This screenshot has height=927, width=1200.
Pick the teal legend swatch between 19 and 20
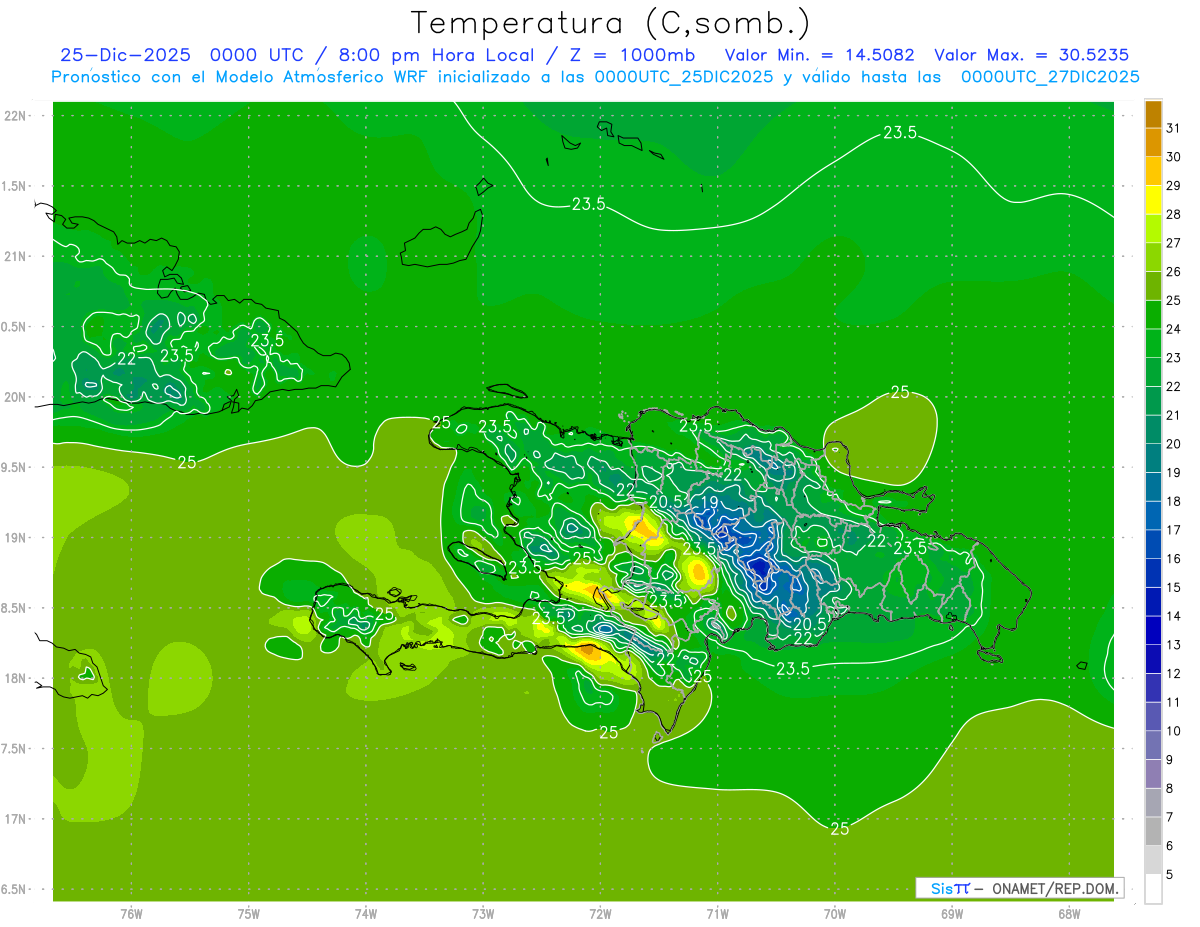click(1153, 458)
